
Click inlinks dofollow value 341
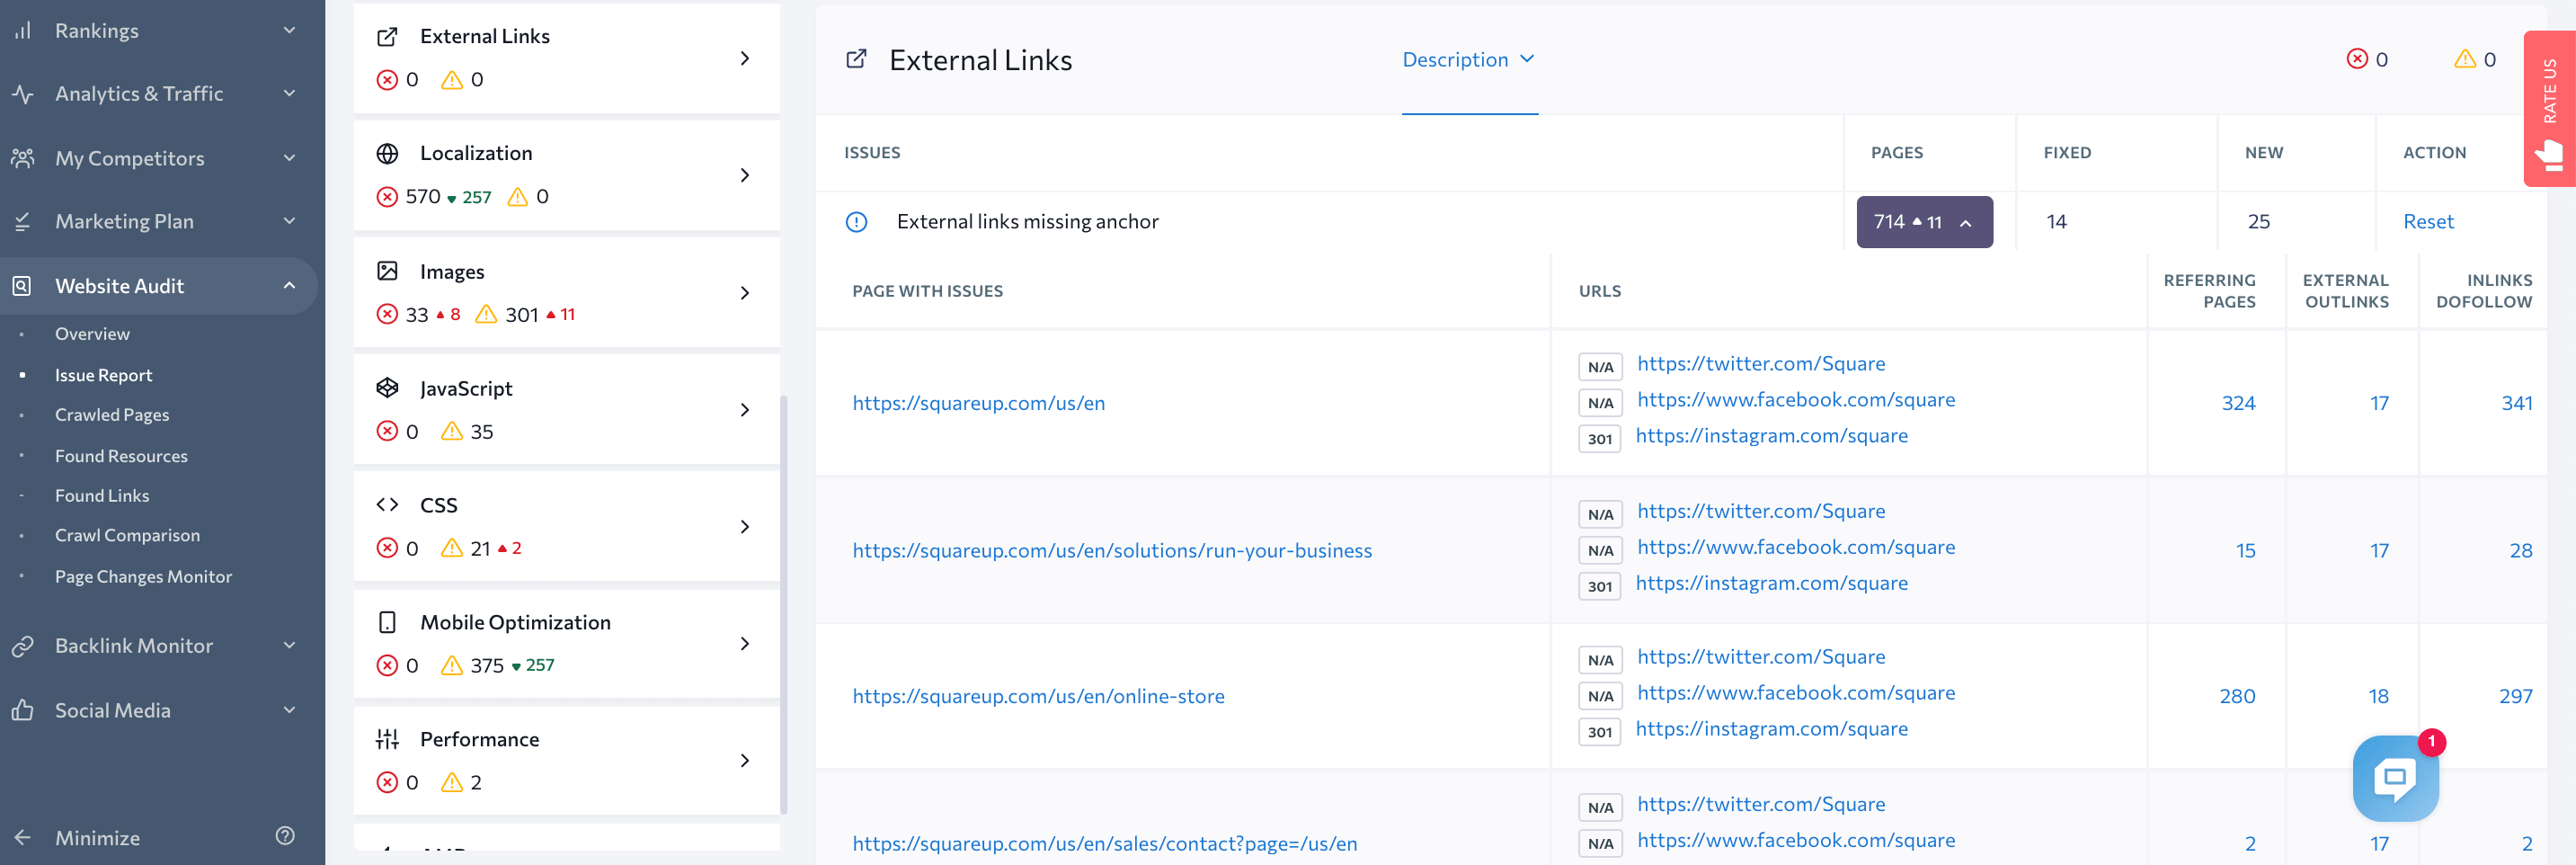pos(2516,403)
